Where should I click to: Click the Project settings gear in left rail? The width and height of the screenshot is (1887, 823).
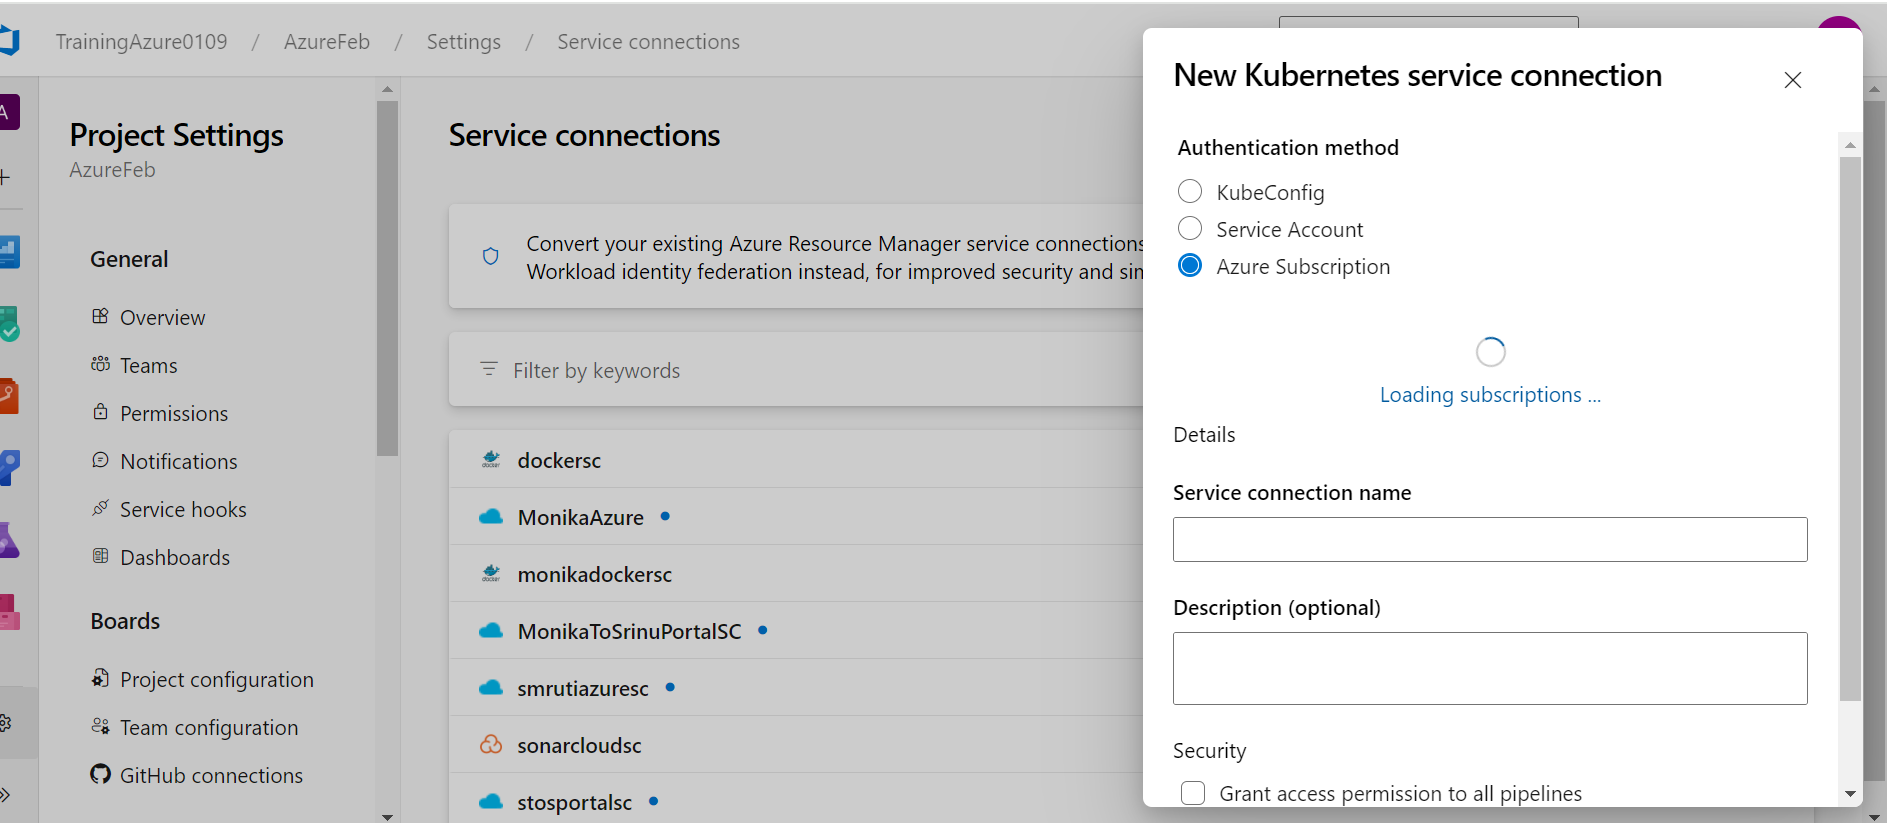pyautogui.click(x=5, y=722)
